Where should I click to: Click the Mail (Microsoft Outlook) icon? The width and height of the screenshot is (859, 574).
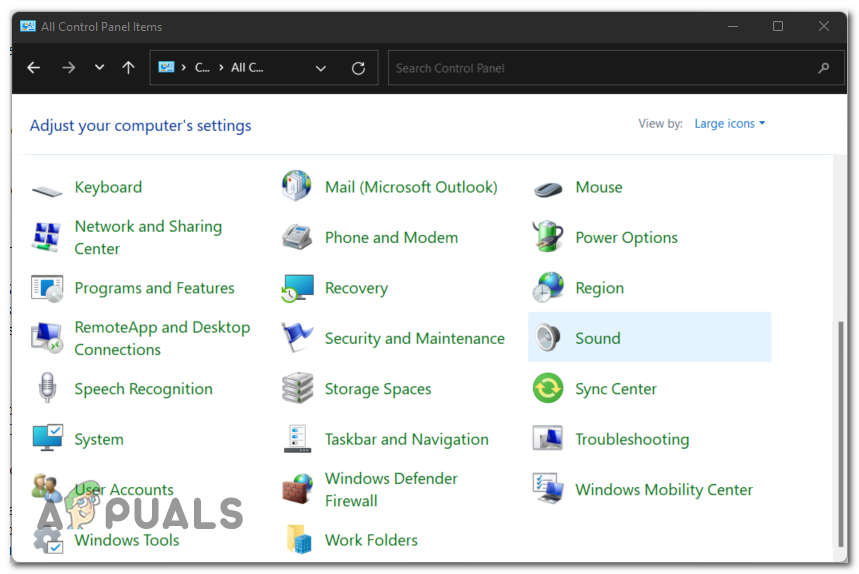click(x=297, y=186)
